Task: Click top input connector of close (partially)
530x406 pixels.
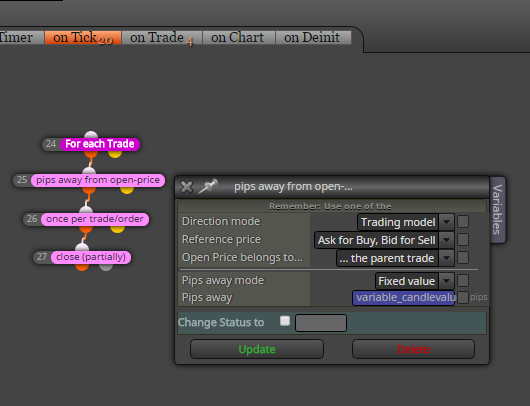Action: point(82,247)
